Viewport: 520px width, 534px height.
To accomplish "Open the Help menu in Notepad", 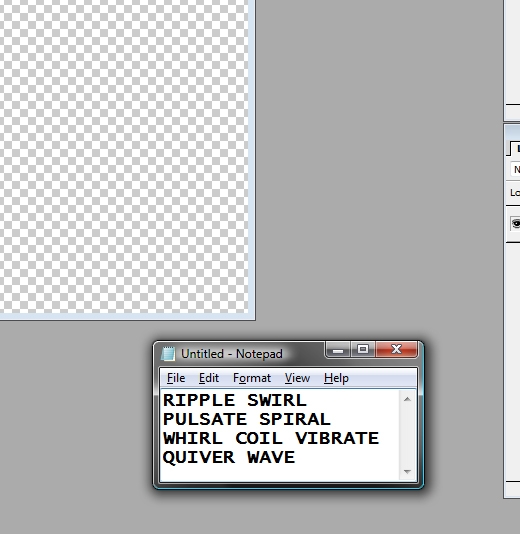I will click(x=336, y=378).
